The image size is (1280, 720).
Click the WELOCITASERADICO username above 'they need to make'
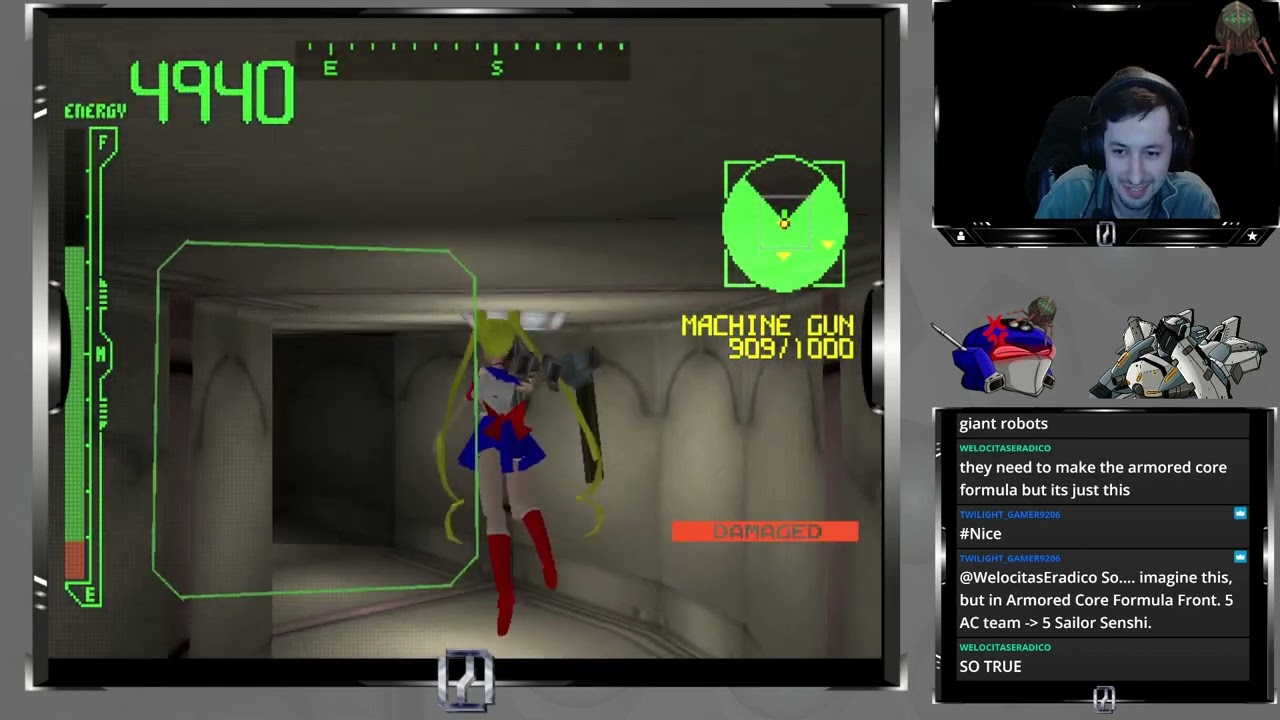coord(1005,448)
